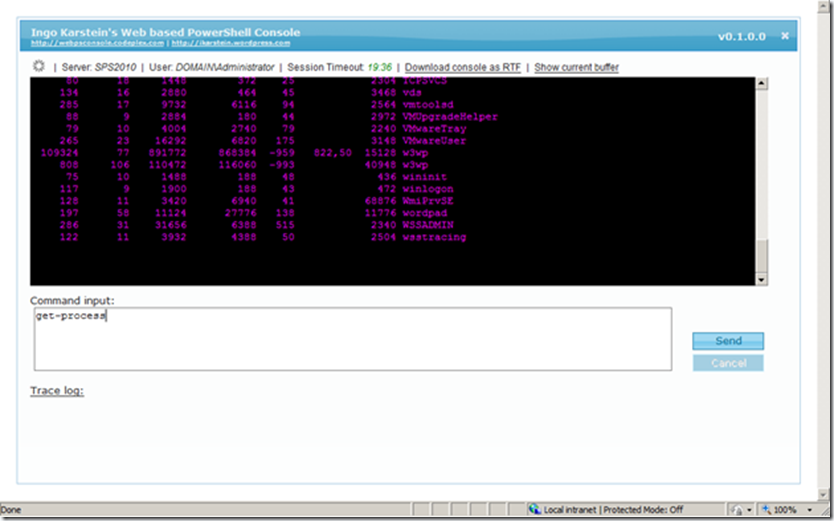Click the Cancel button
Image resolution: width=834 pixels, height=521 pixels.
pos(728,363)
